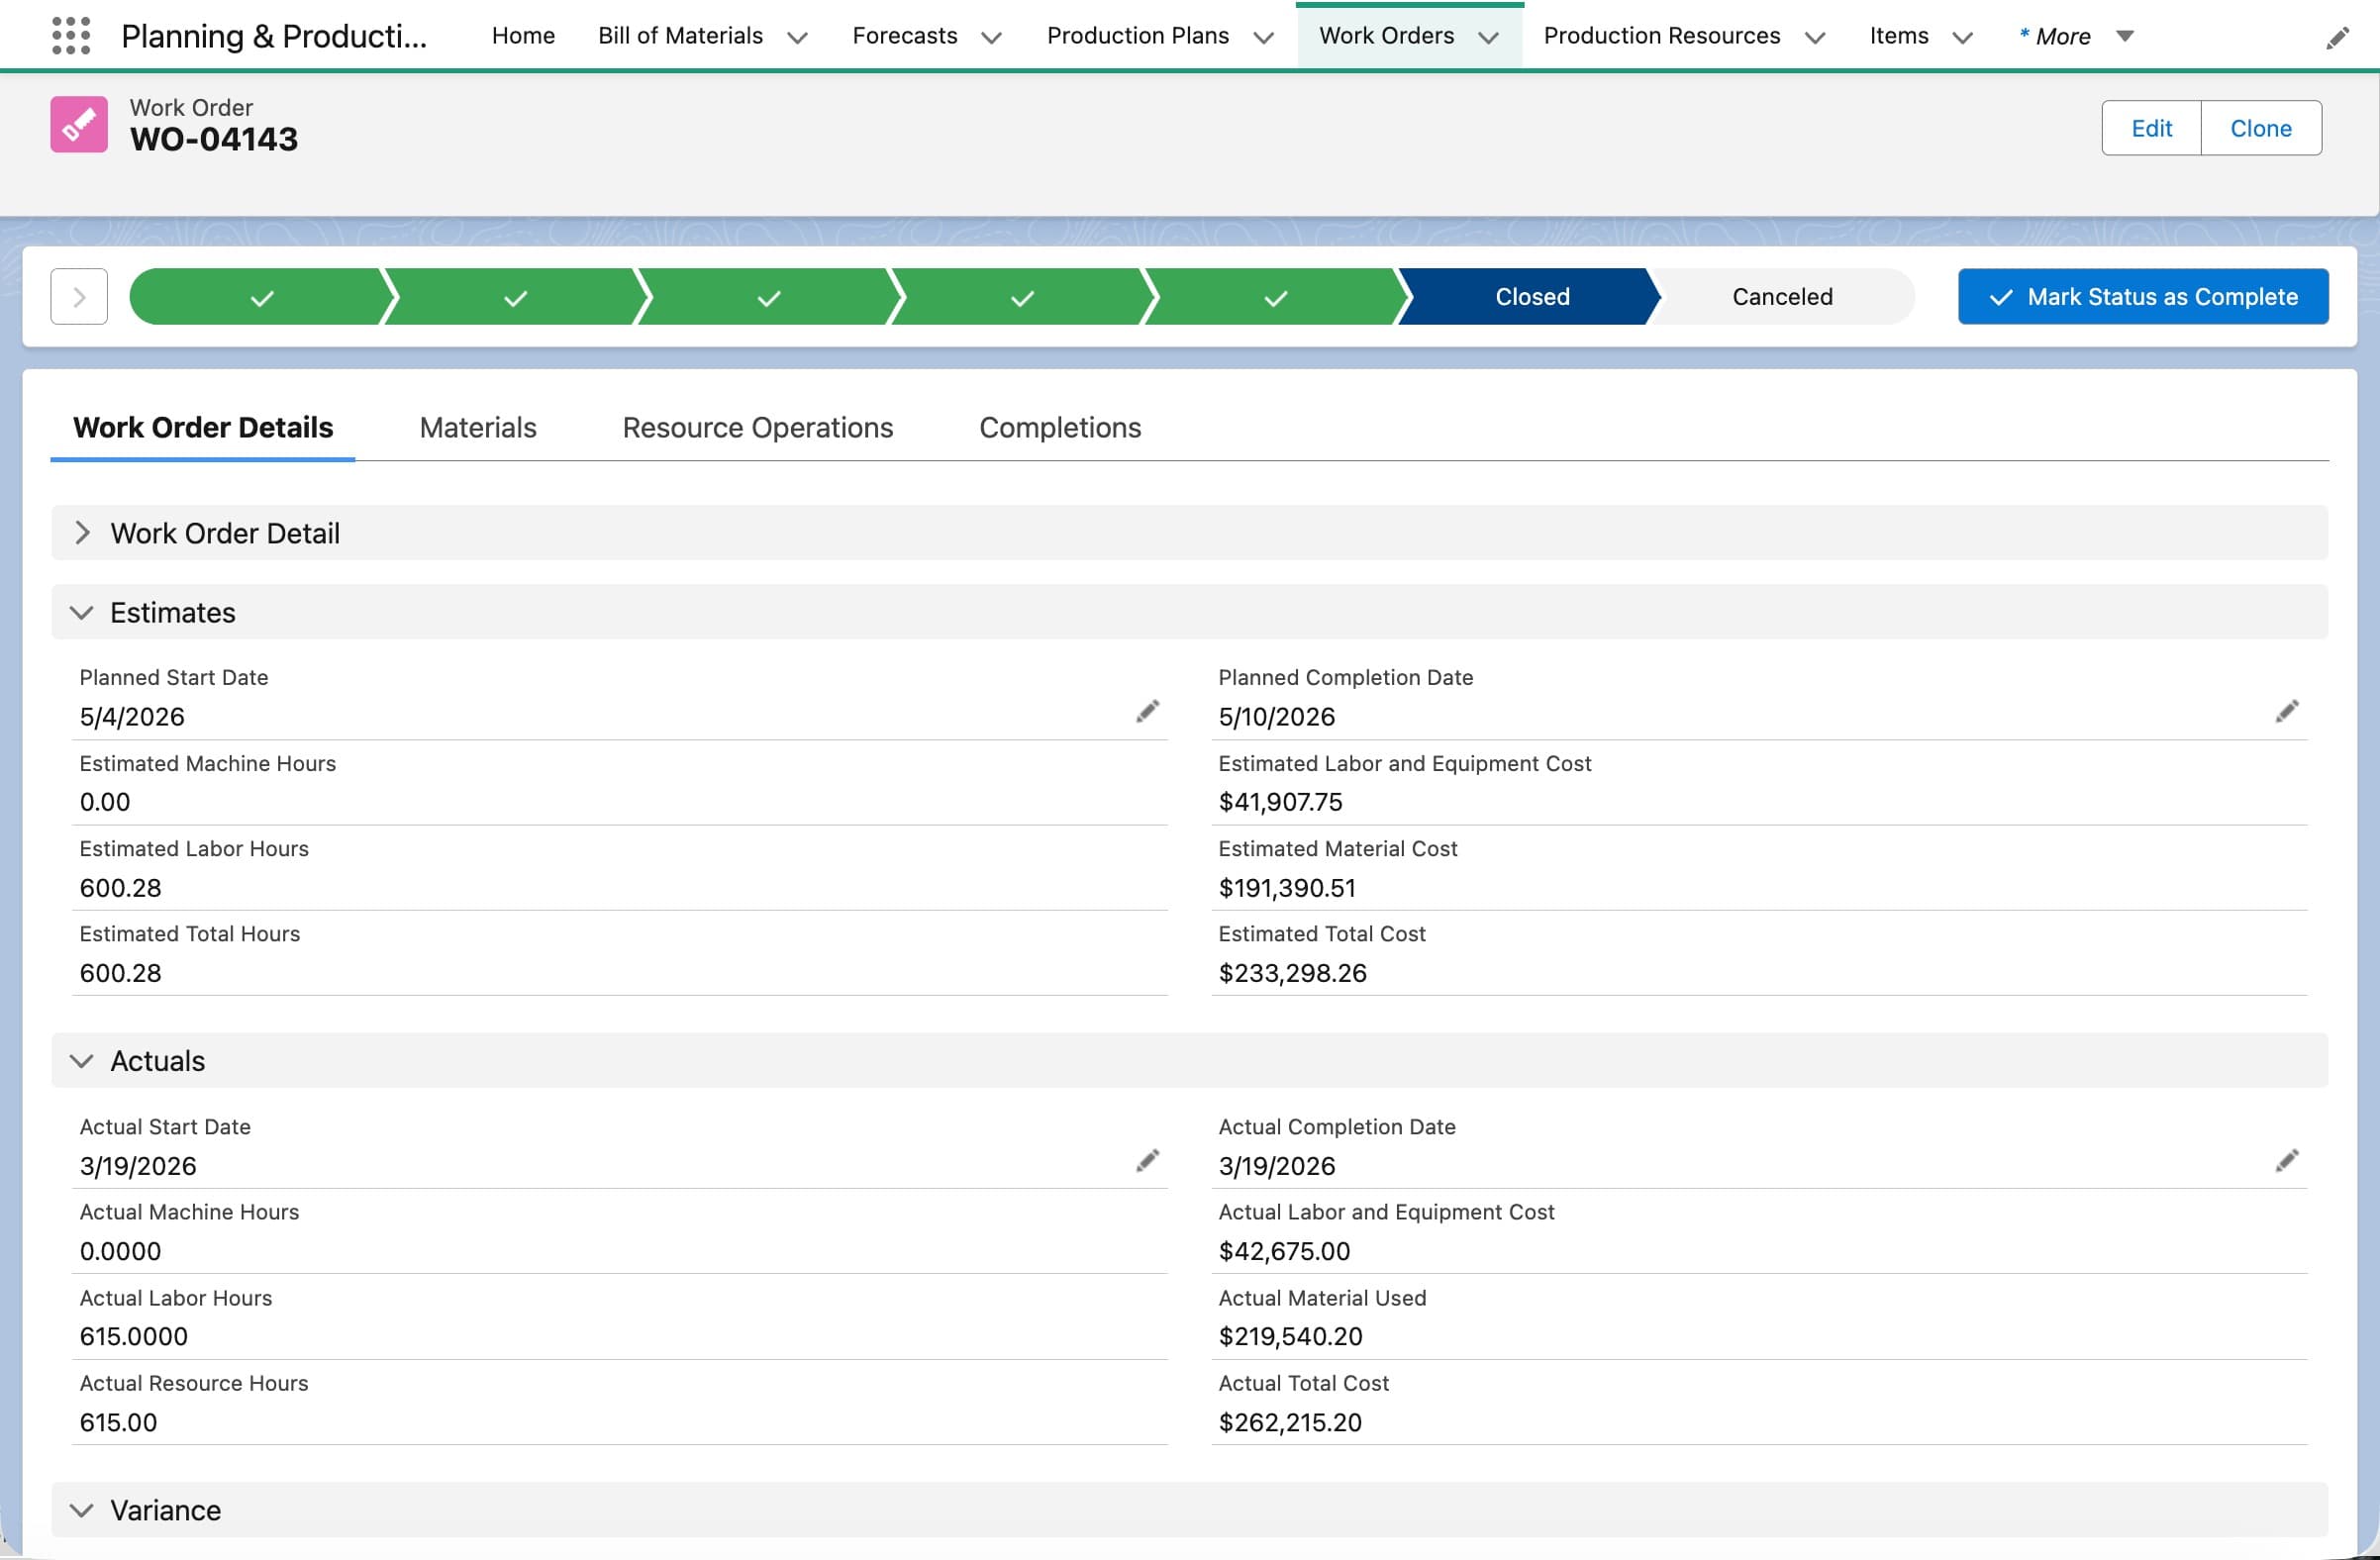This screenshot has height=1560, width=2380.
Task: Select the second completed path stage
Action: tap(514, 297)
